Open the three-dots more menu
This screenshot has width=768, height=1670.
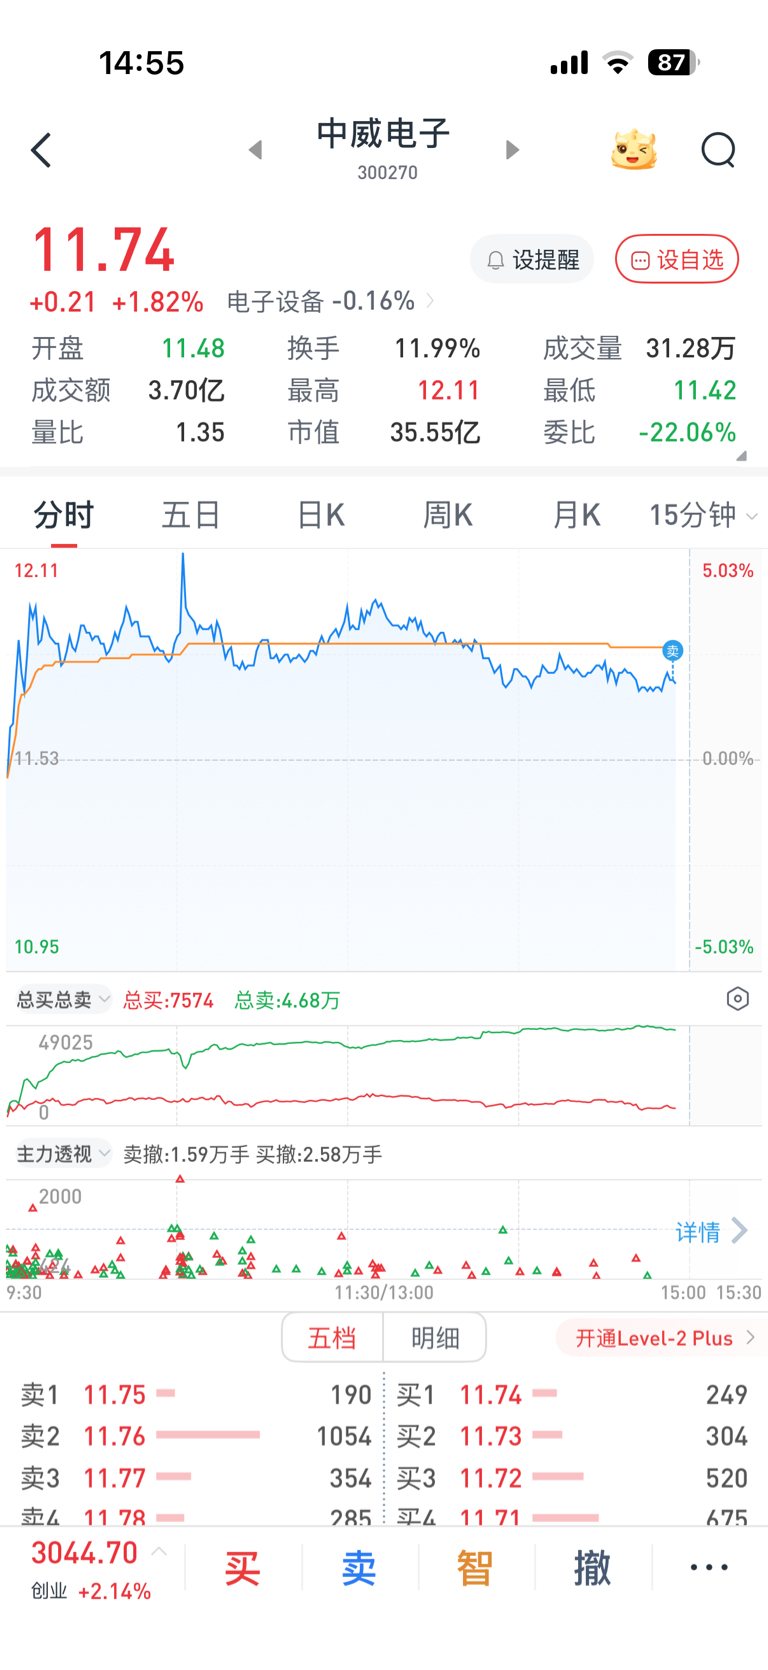pos(709,1567)
